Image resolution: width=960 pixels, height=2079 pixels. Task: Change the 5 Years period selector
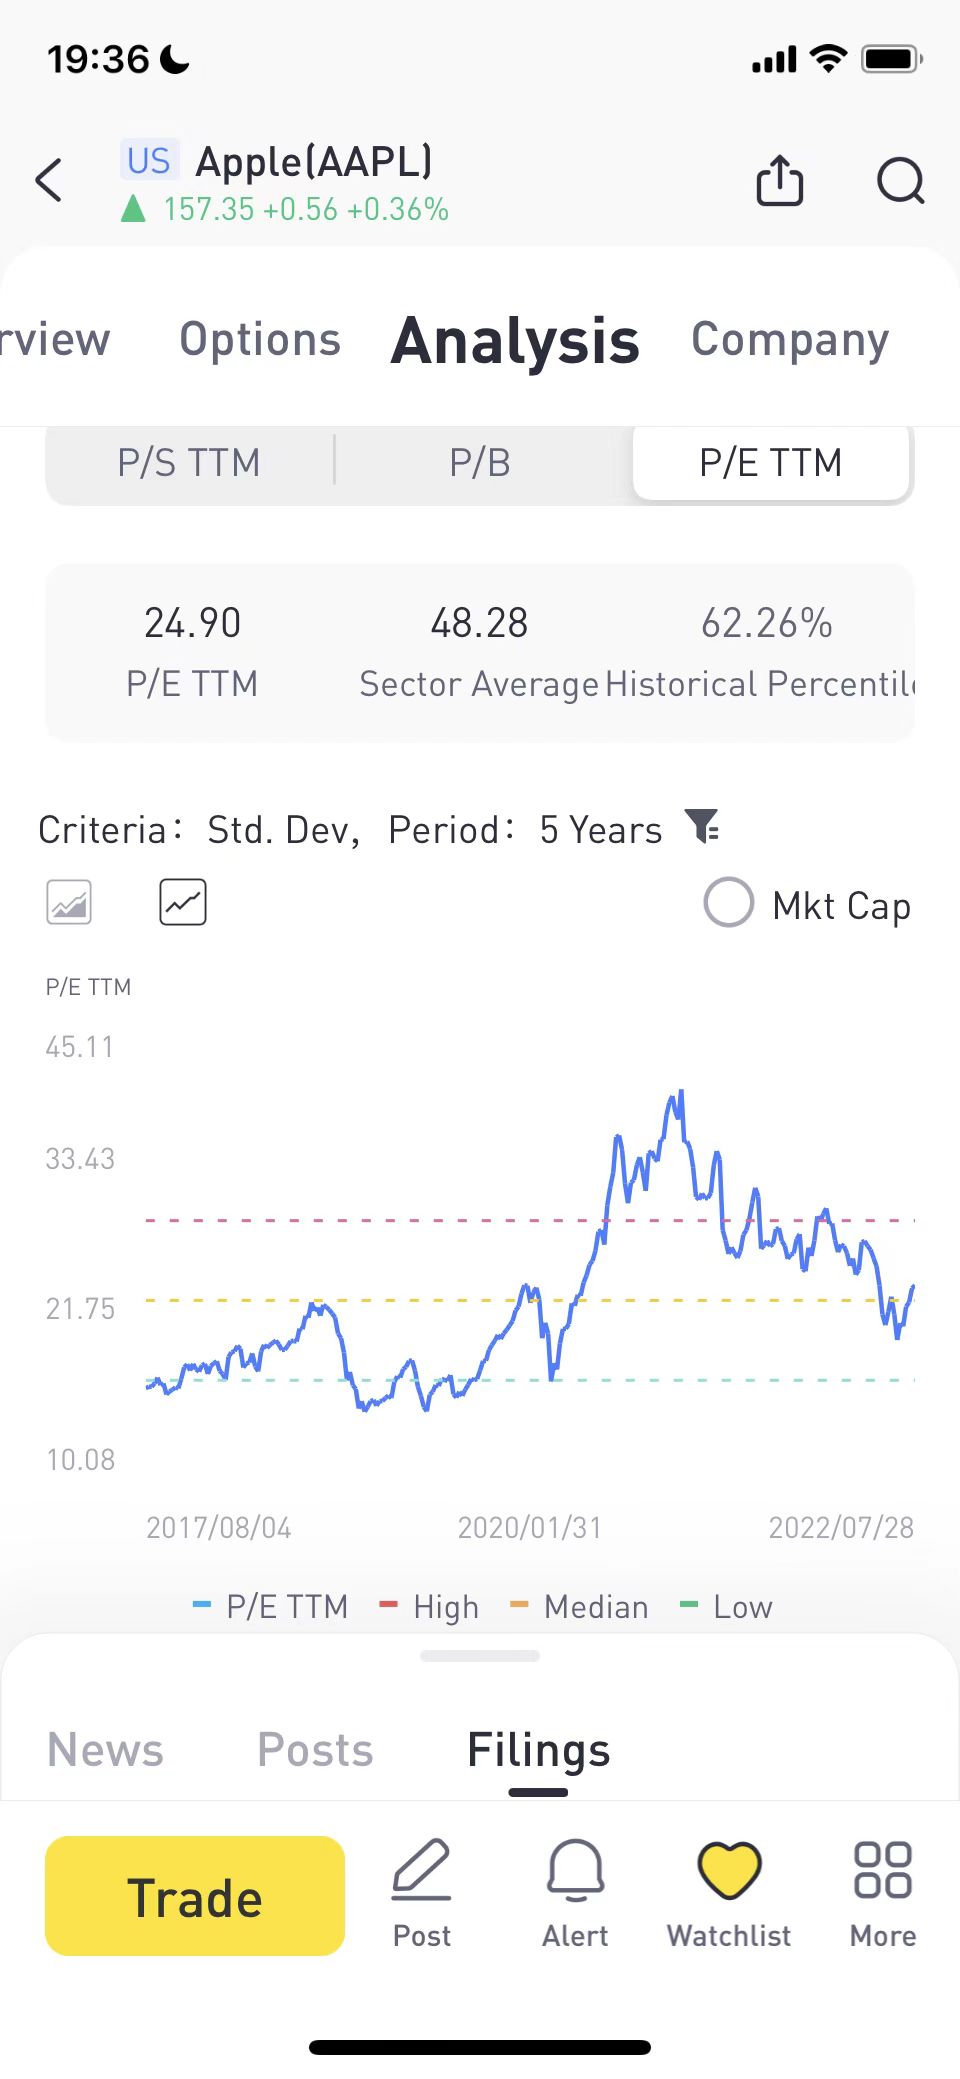point(600,830)
